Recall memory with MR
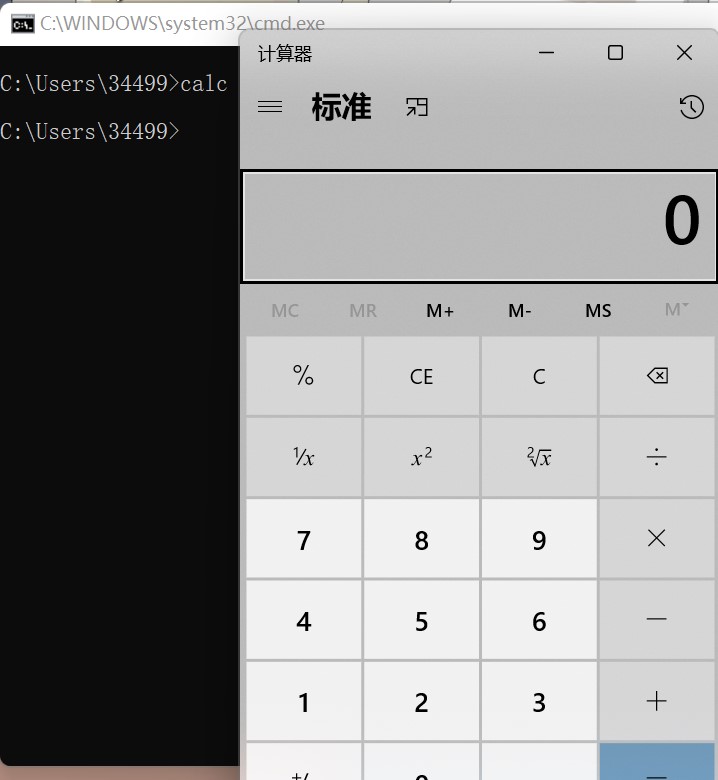Screen dimensions: 718x780 pos(363,310)
